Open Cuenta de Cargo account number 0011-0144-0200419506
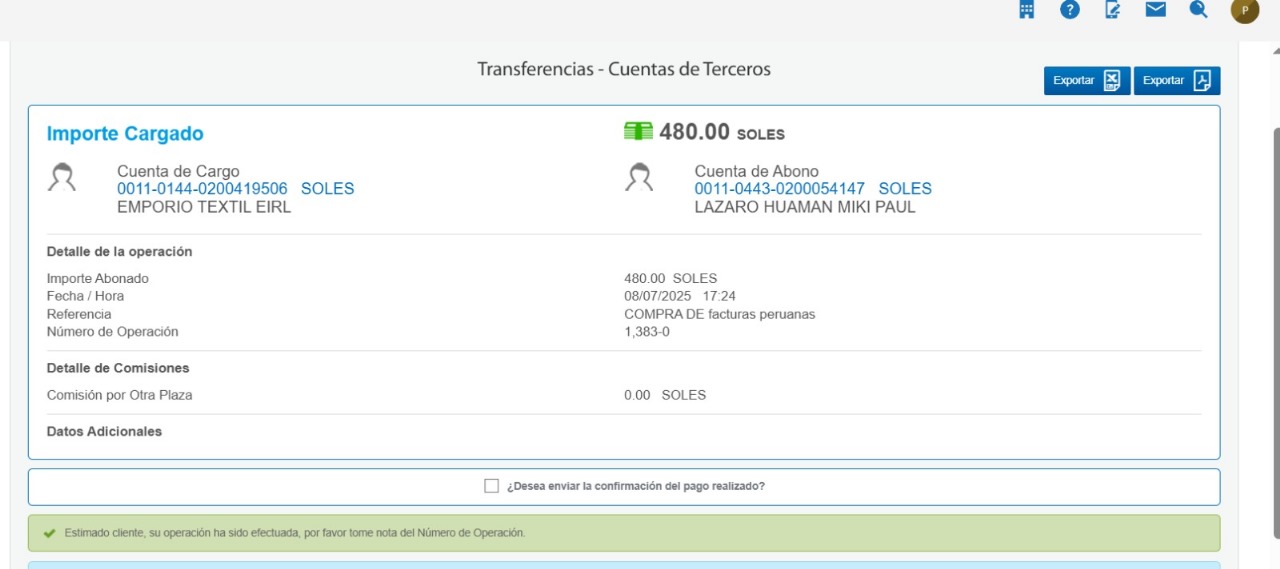This screenshot has width=1280, height=569. 202,189
